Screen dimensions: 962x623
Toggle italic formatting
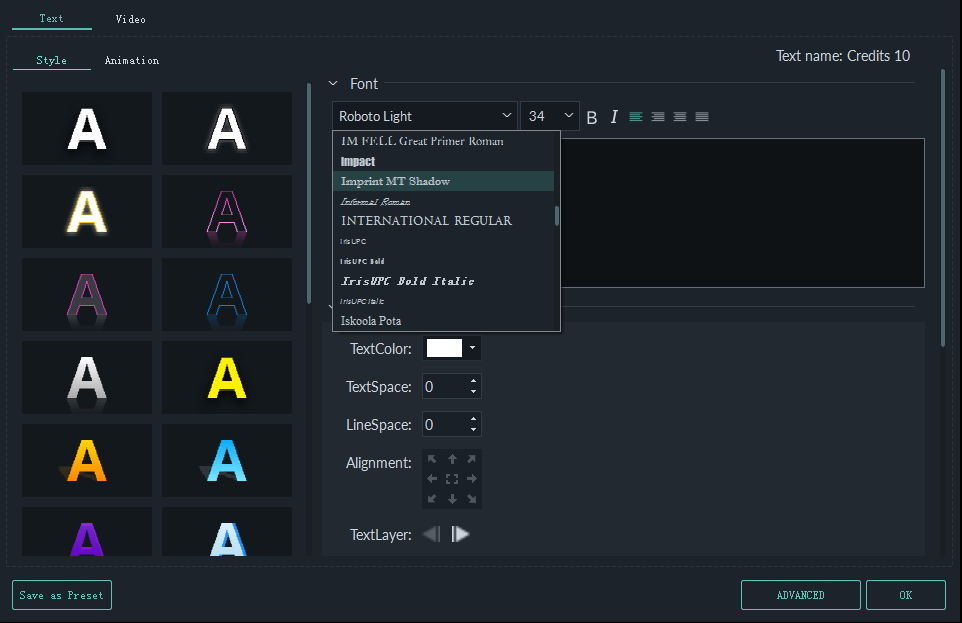coord(614,116)
